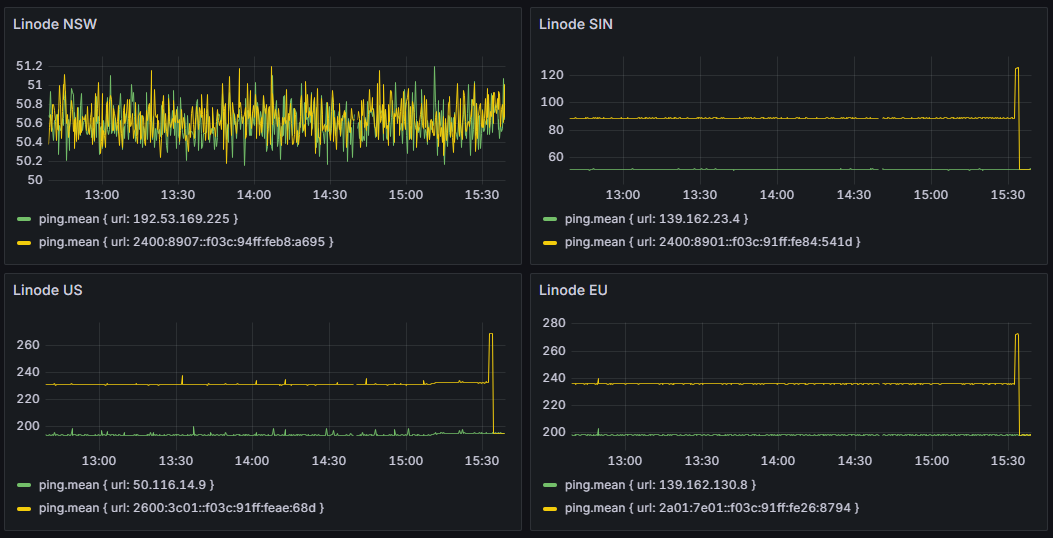The width and height of the screenshot is (1053, 538).
Task: Click yellow swatch for 2400:8901 SIN series
Action: tap(550, 241)
